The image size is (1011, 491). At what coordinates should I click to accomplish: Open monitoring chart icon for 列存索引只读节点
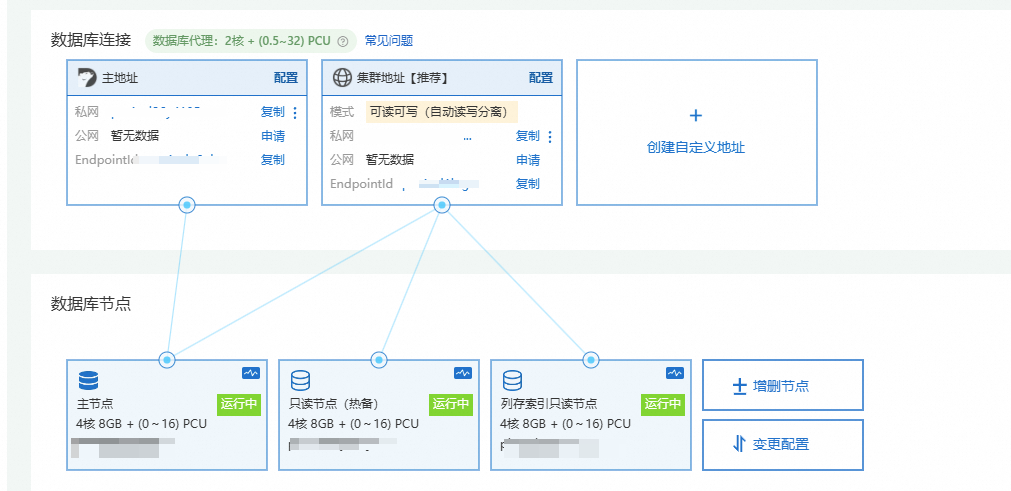(674, 372)
